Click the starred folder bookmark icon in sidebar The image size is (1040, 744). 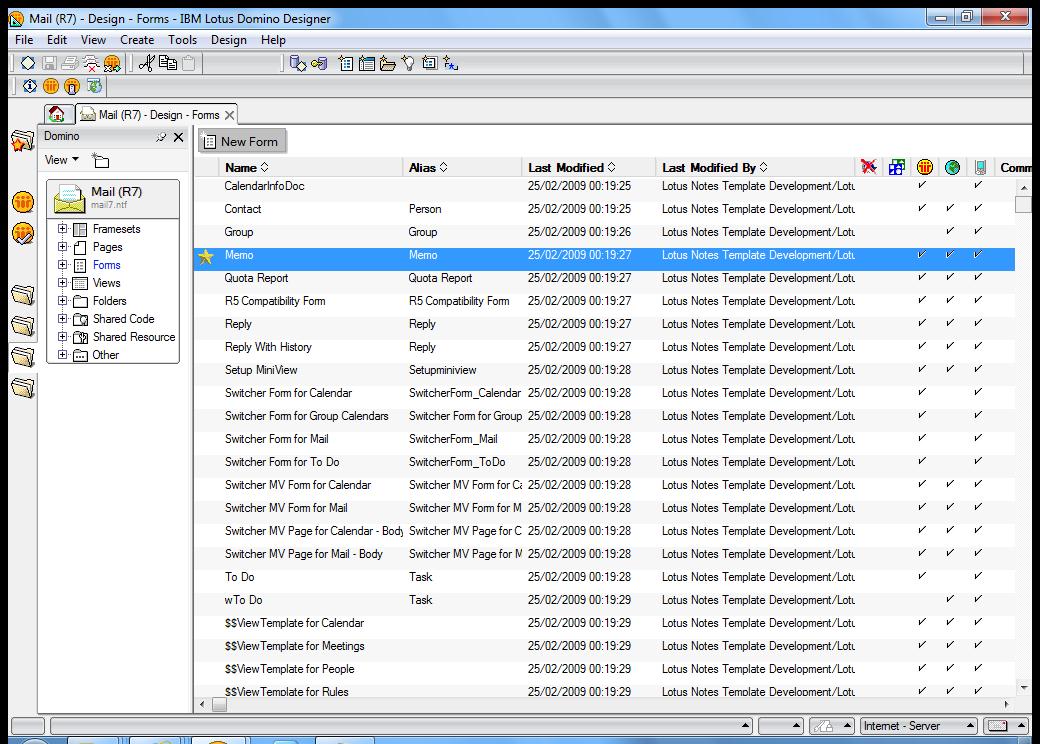coord(23,141)
